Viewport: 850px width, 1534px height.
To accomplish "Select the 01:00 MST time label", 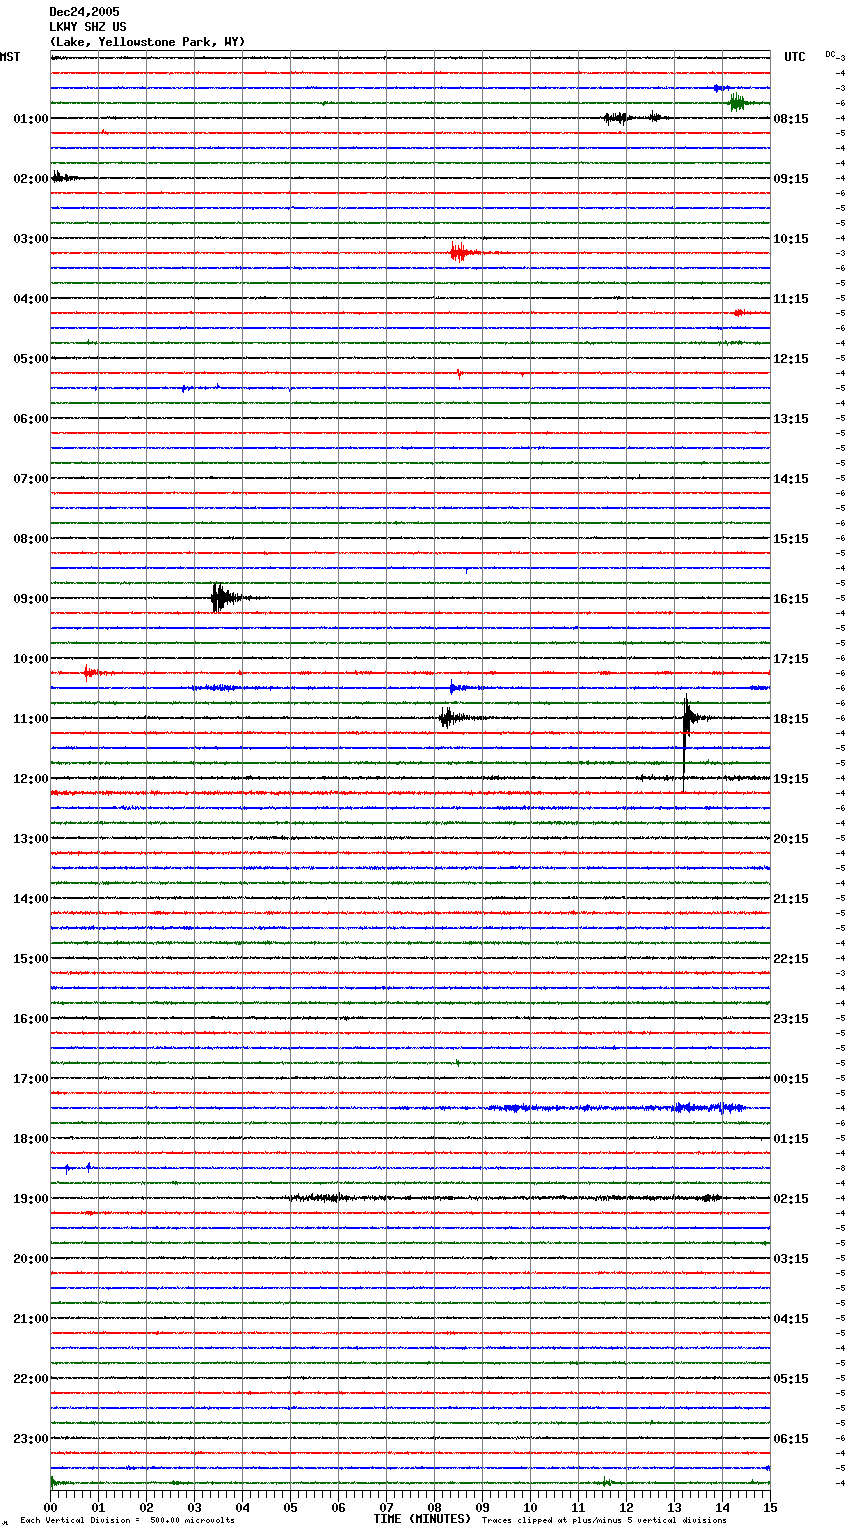I will pyautogui.click(x=31, y=119).
